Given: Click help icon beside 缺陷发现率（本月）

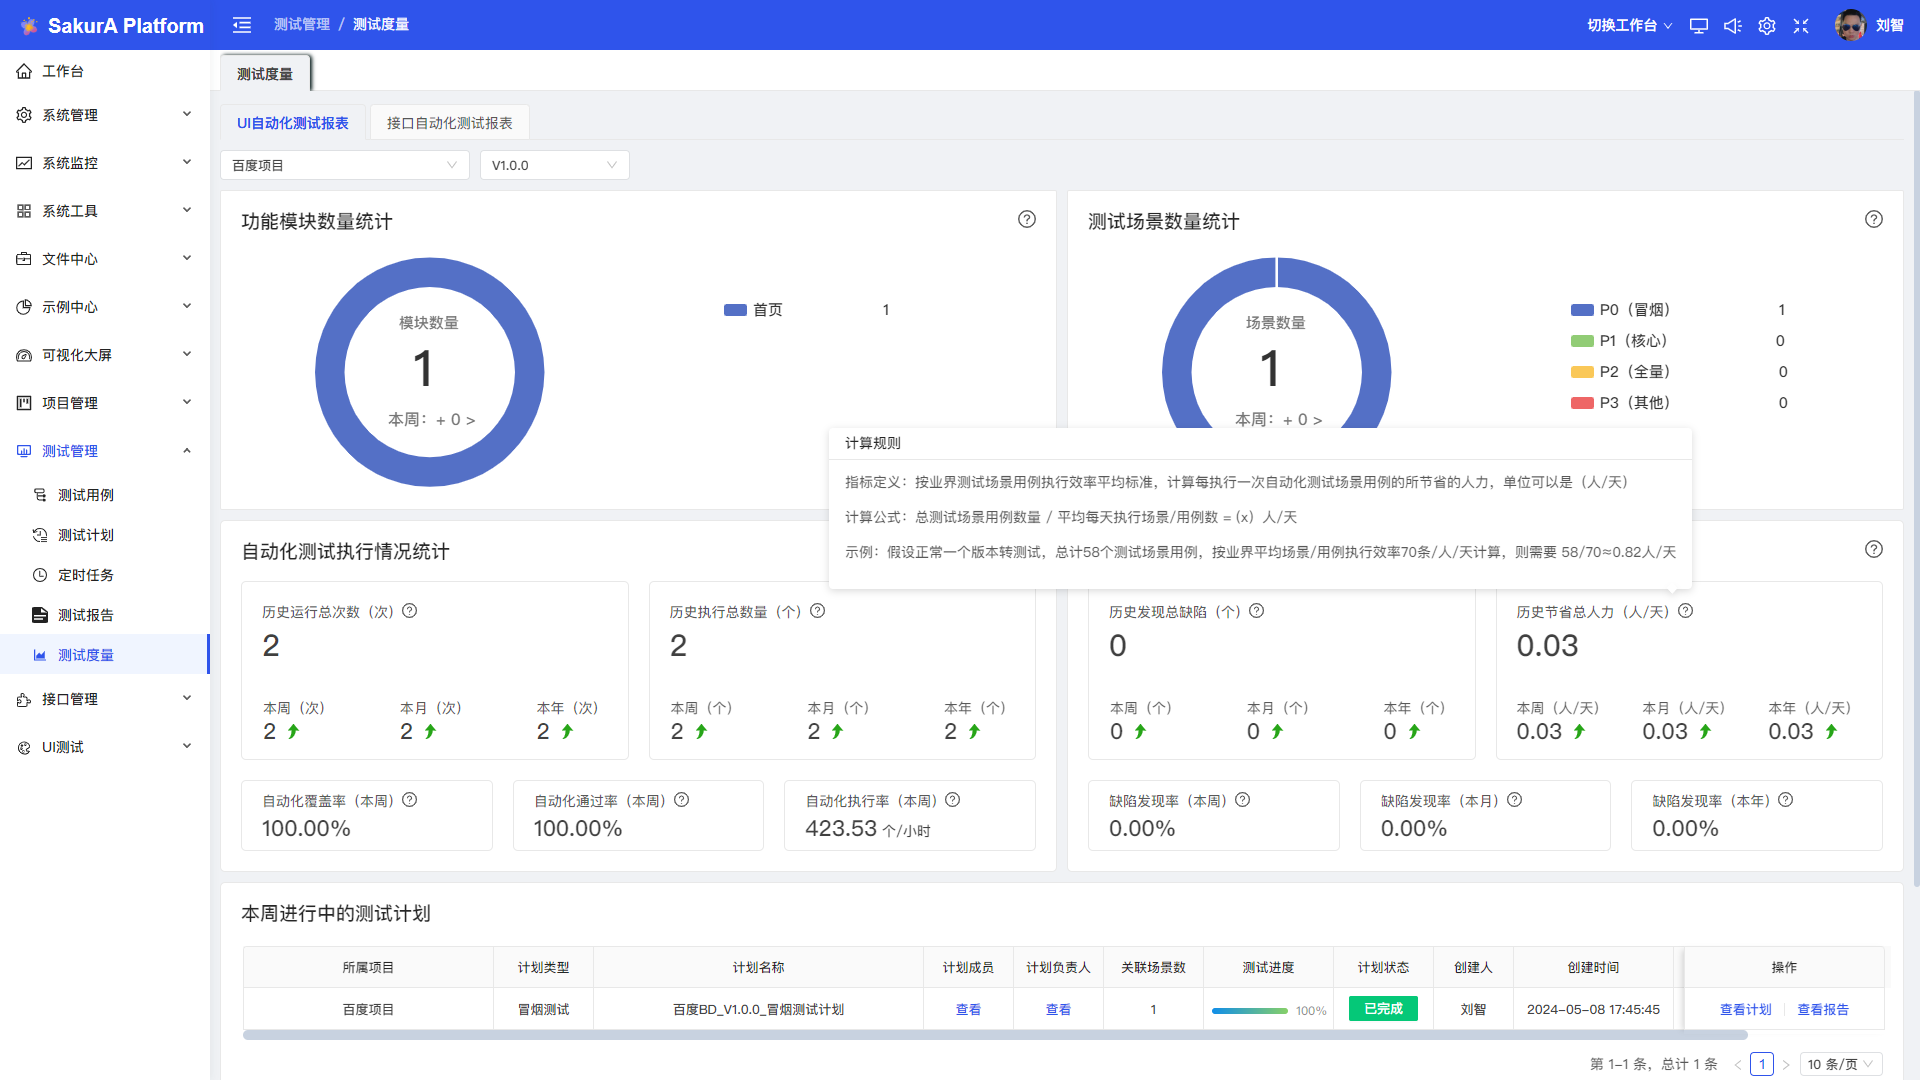Looking at the screenshot, I should point(1514,800).
